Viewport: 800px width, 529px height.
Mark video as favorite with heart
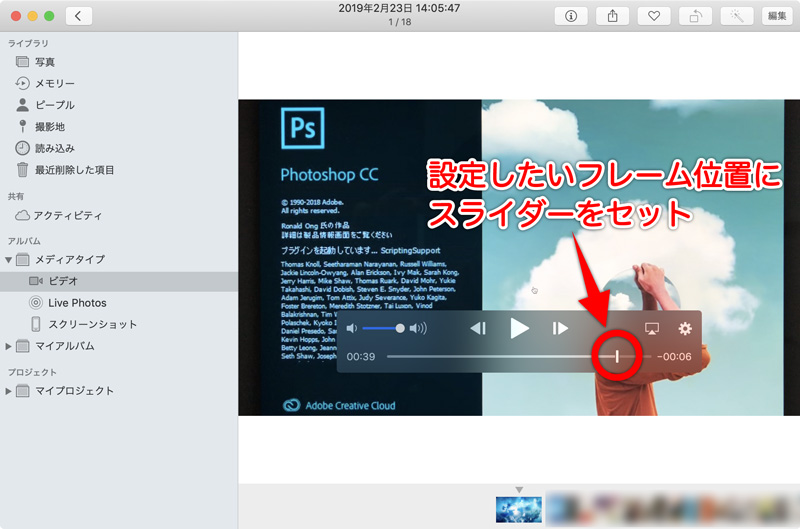click(654, 16)
